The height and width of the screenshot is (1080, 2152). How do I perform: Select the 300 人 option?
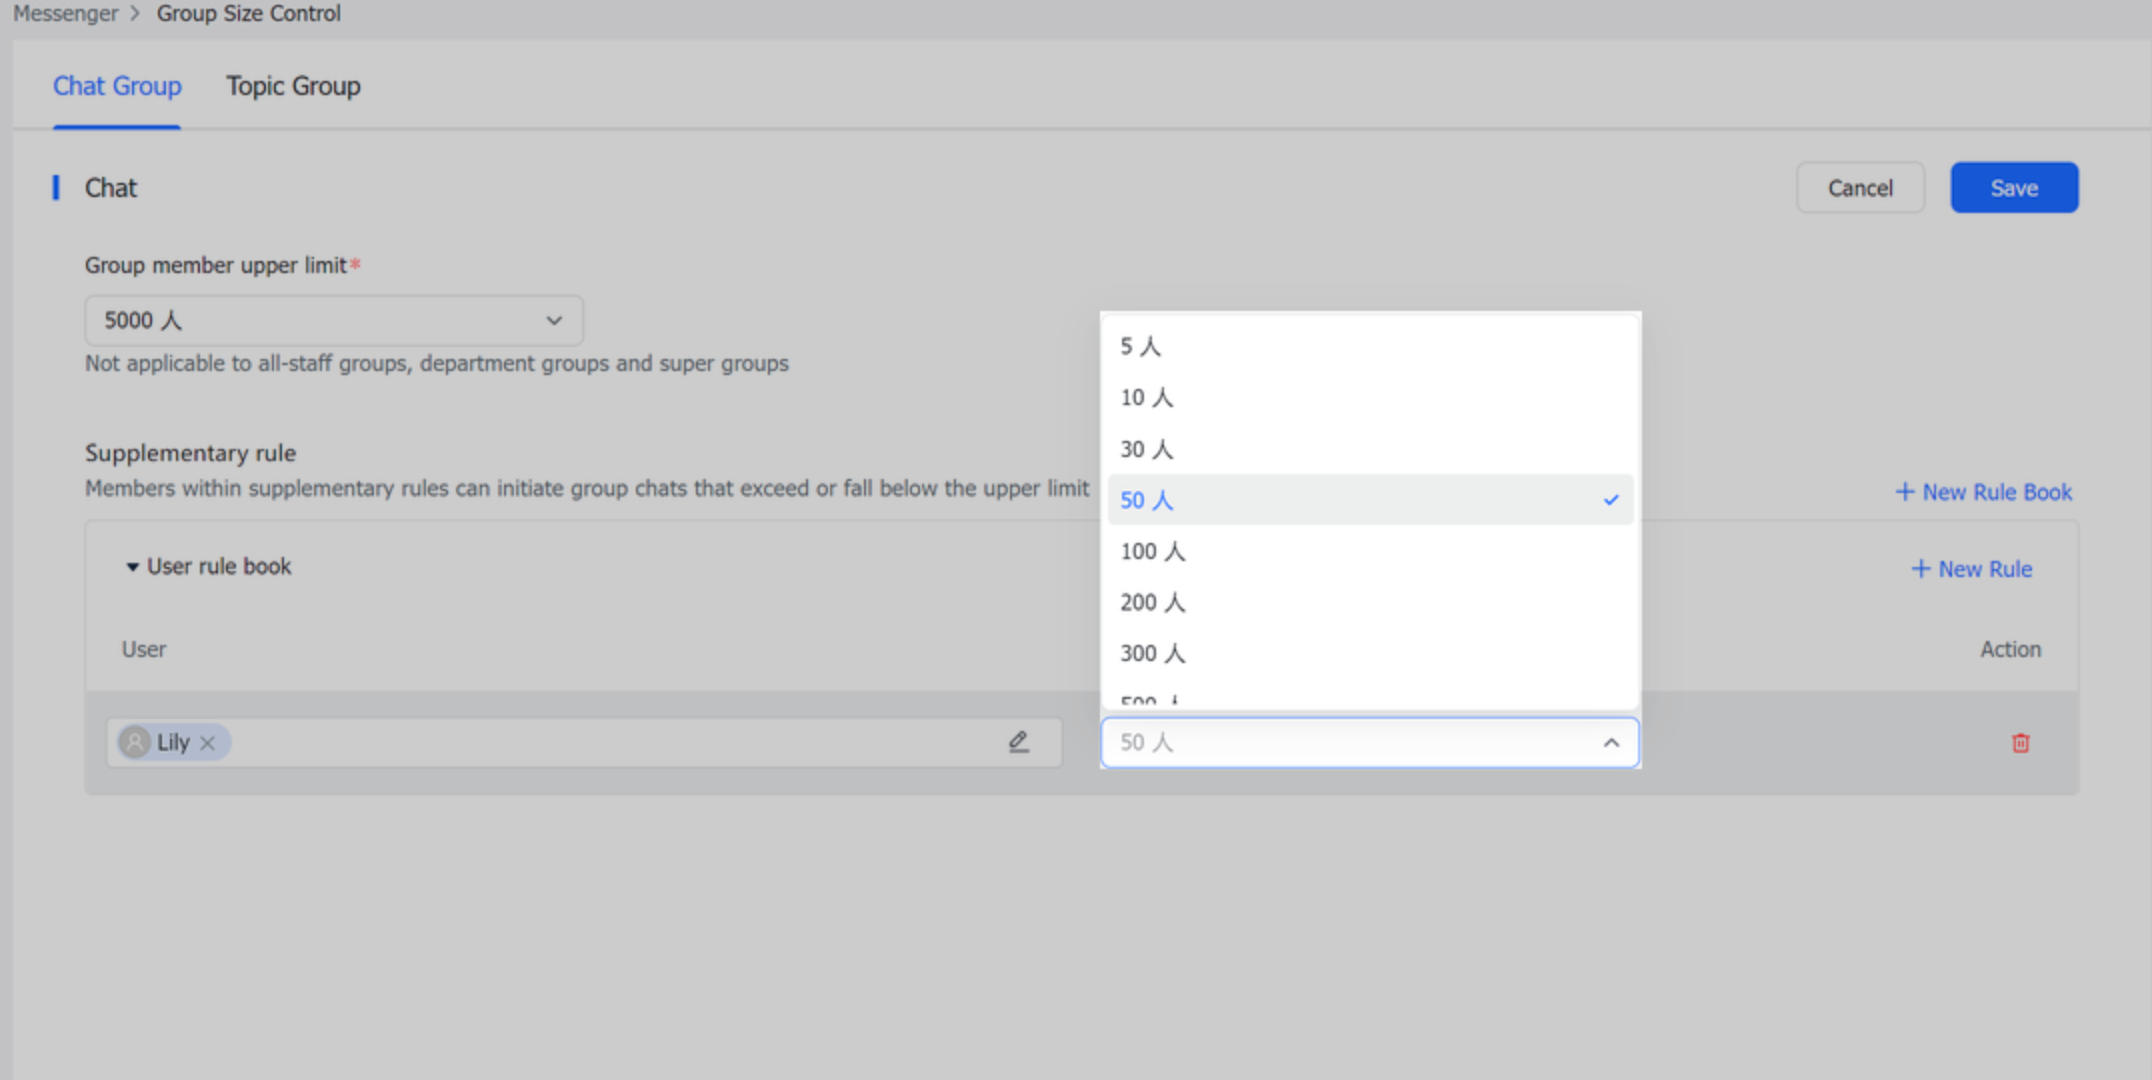[1152, 652]
